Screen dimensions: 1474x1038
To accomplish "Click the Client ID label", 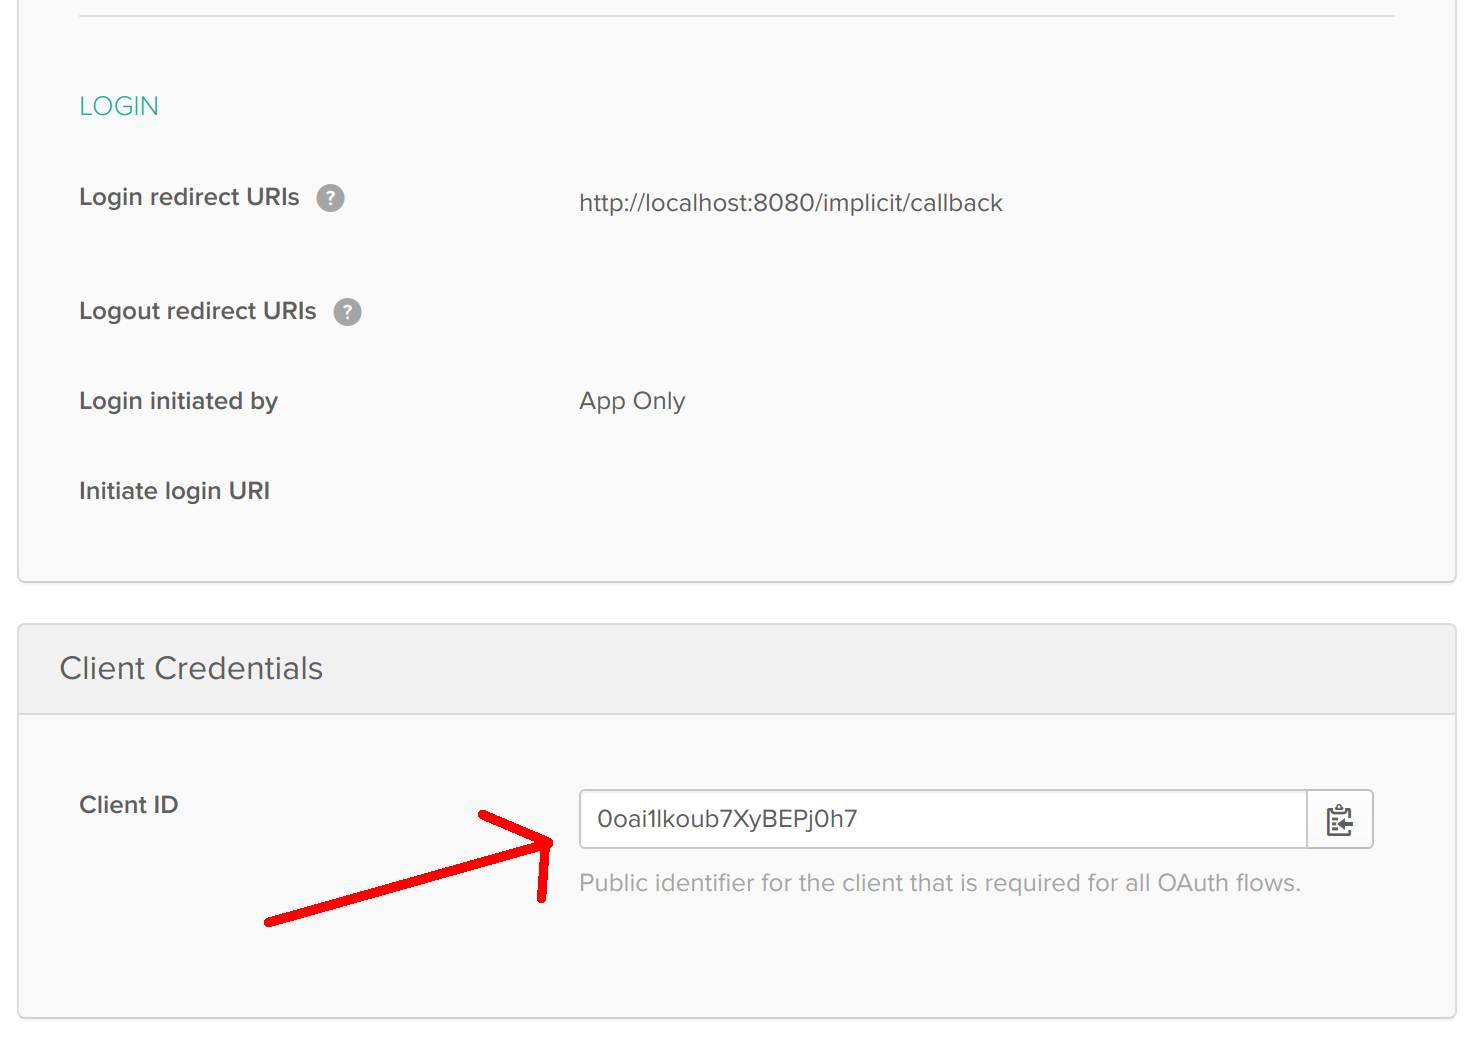I will [x=128, y=805].
